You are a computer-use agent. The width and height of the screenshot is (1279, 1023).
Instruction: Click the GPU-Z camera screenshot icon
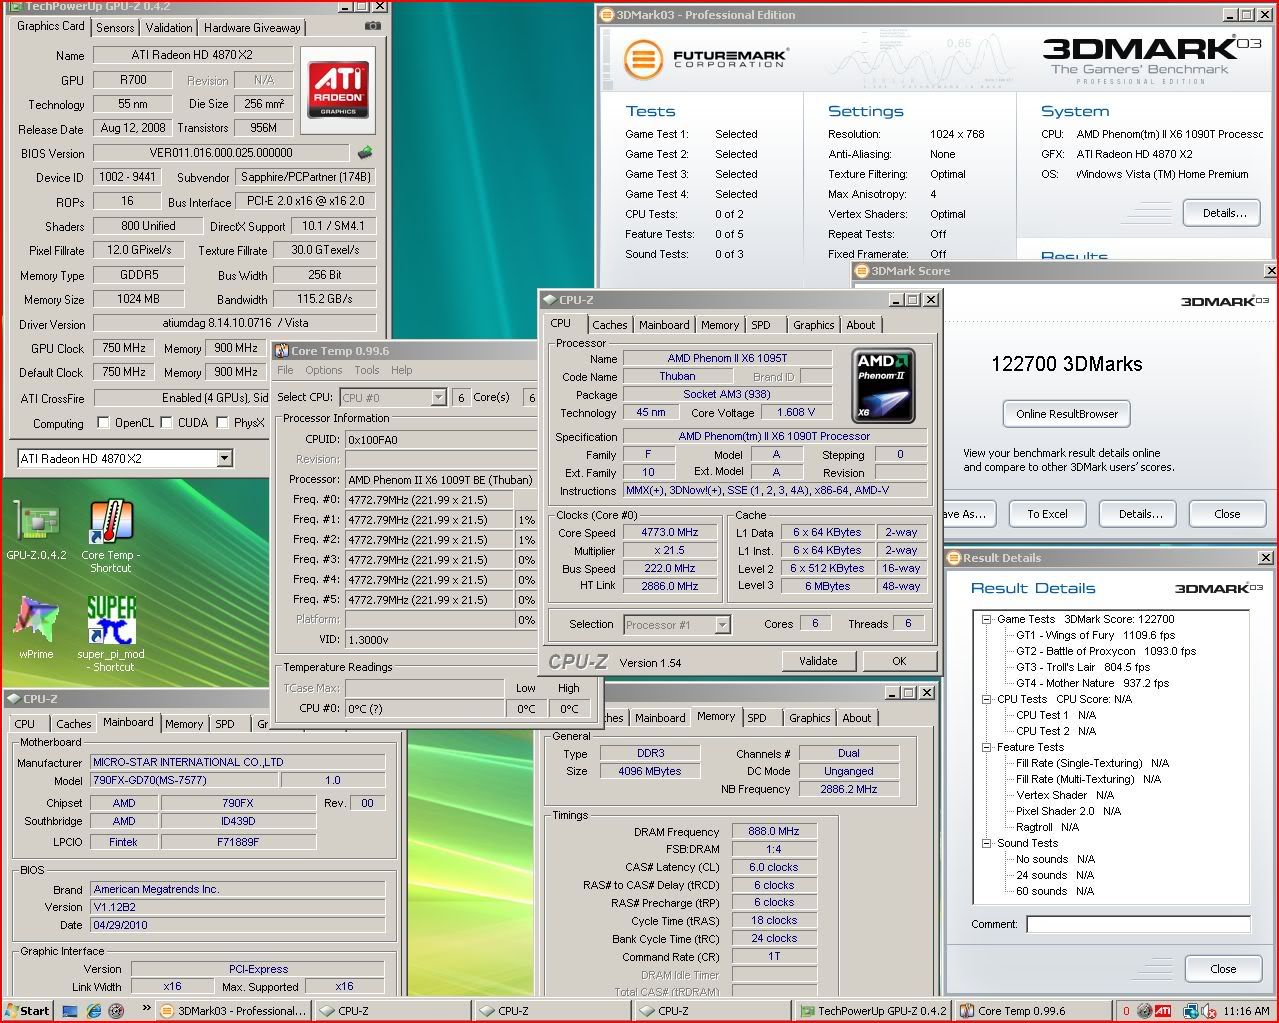[372, 26]
